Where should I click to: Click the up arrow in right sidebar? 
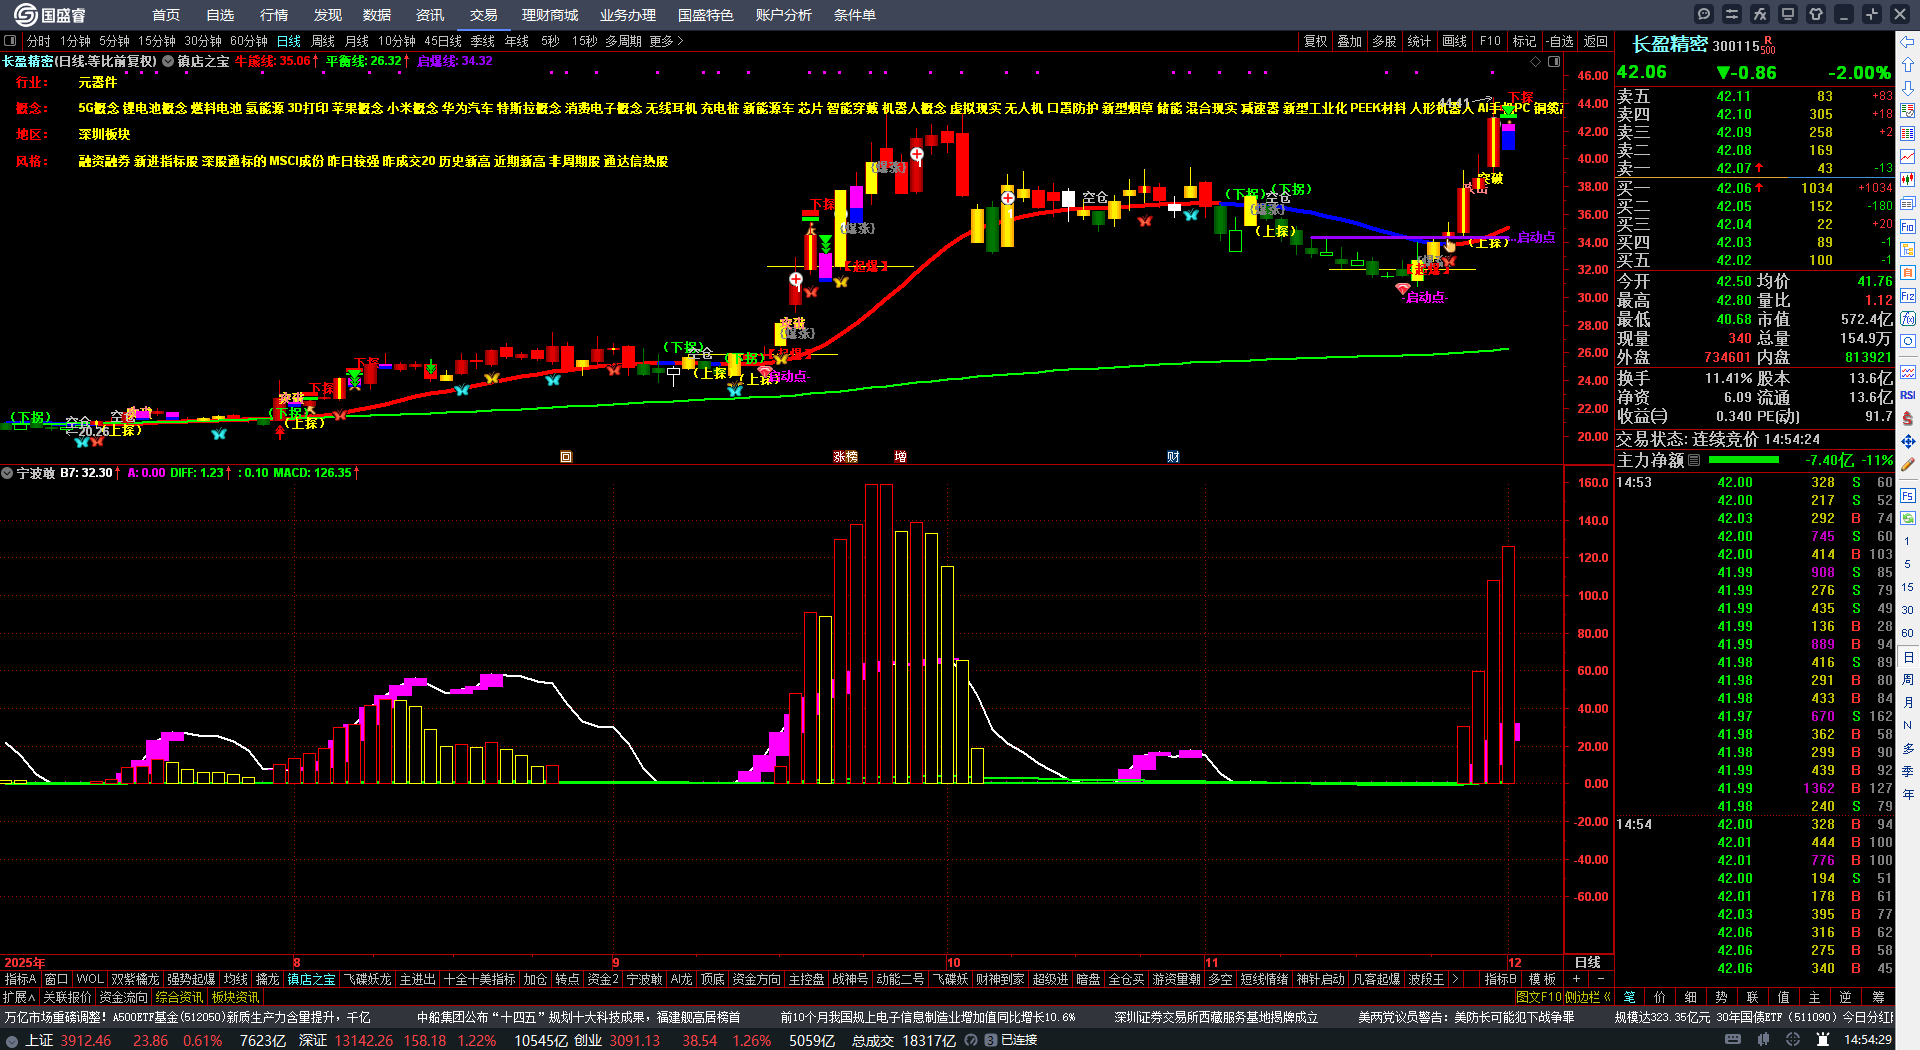coord(1908,64)
